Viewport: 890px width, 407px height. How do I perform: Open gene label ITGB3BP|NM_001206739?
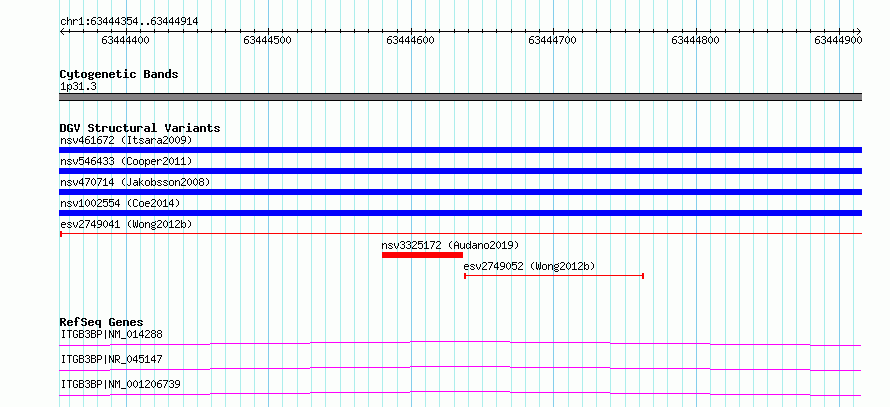[120, 385]
